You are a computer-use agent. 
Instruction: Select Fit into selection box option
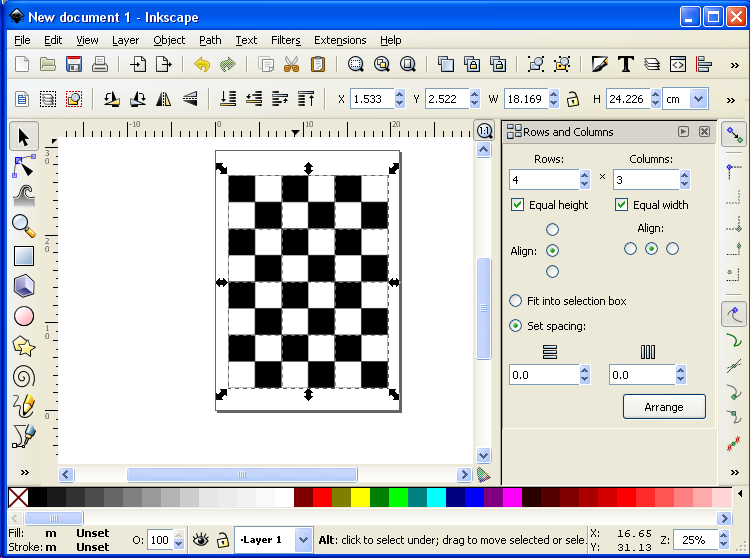coord(516,301)
